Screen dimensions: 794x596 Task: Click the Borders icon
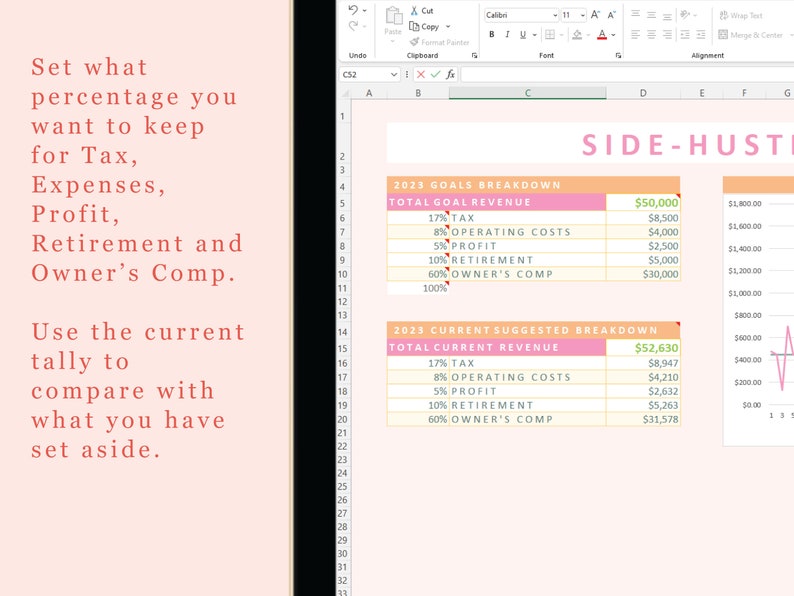point(550,34)
